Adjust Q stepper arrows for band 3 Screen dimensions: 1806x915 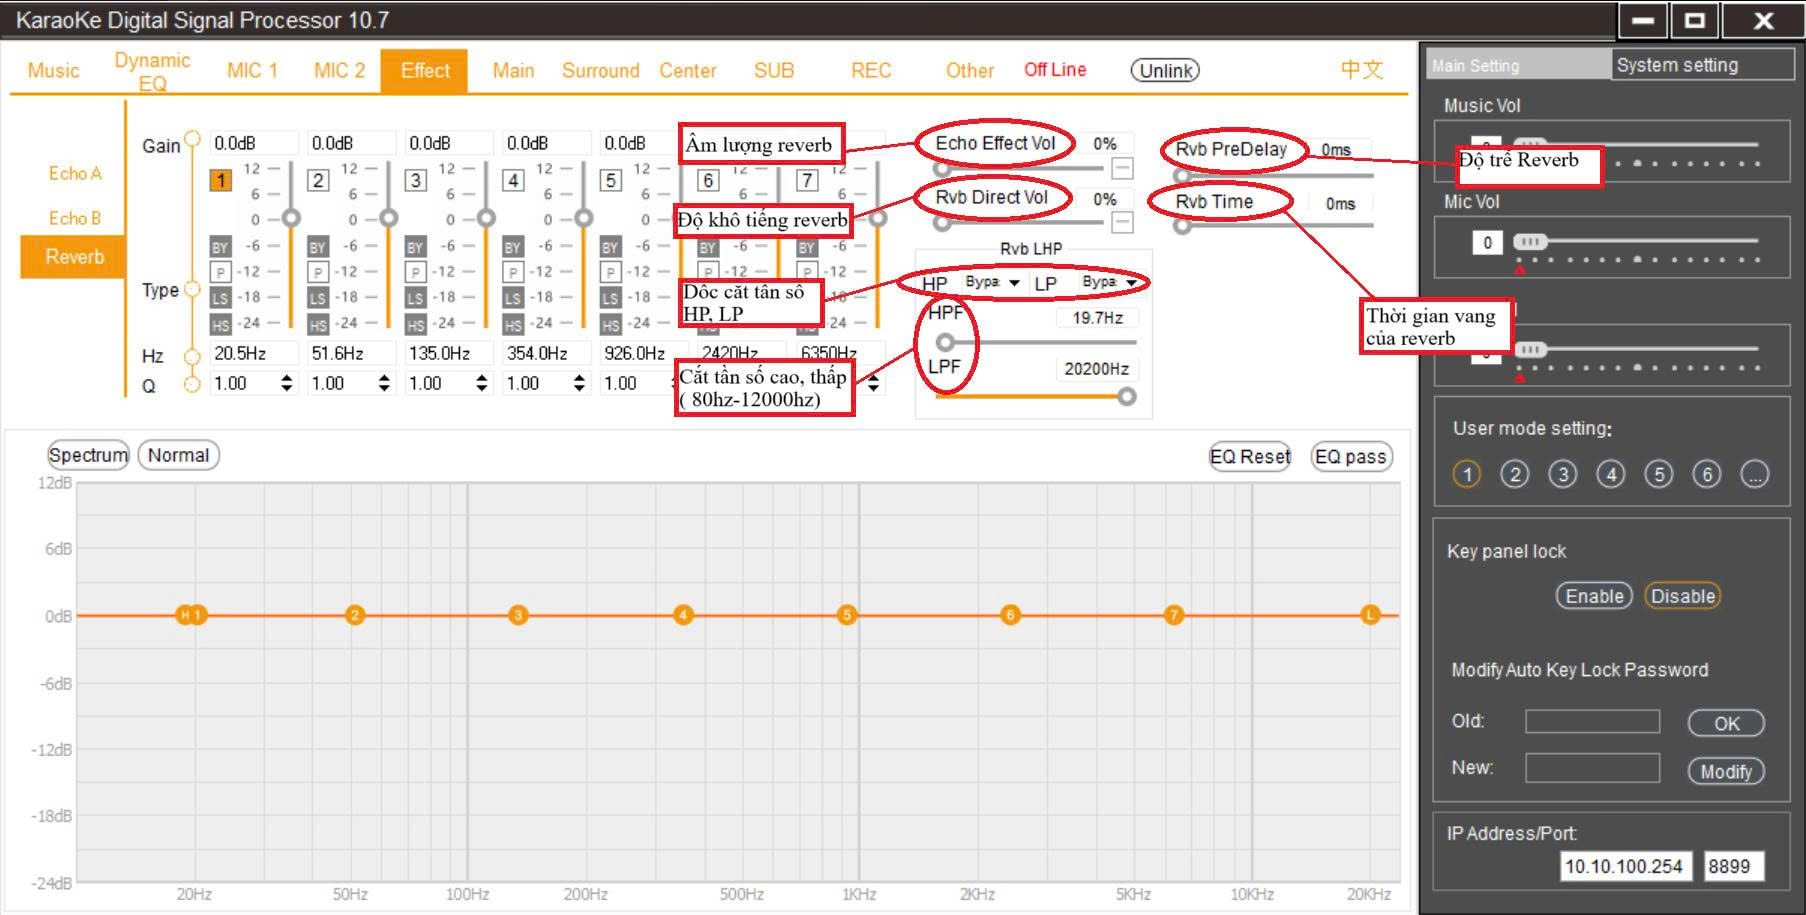pos(482,383)
